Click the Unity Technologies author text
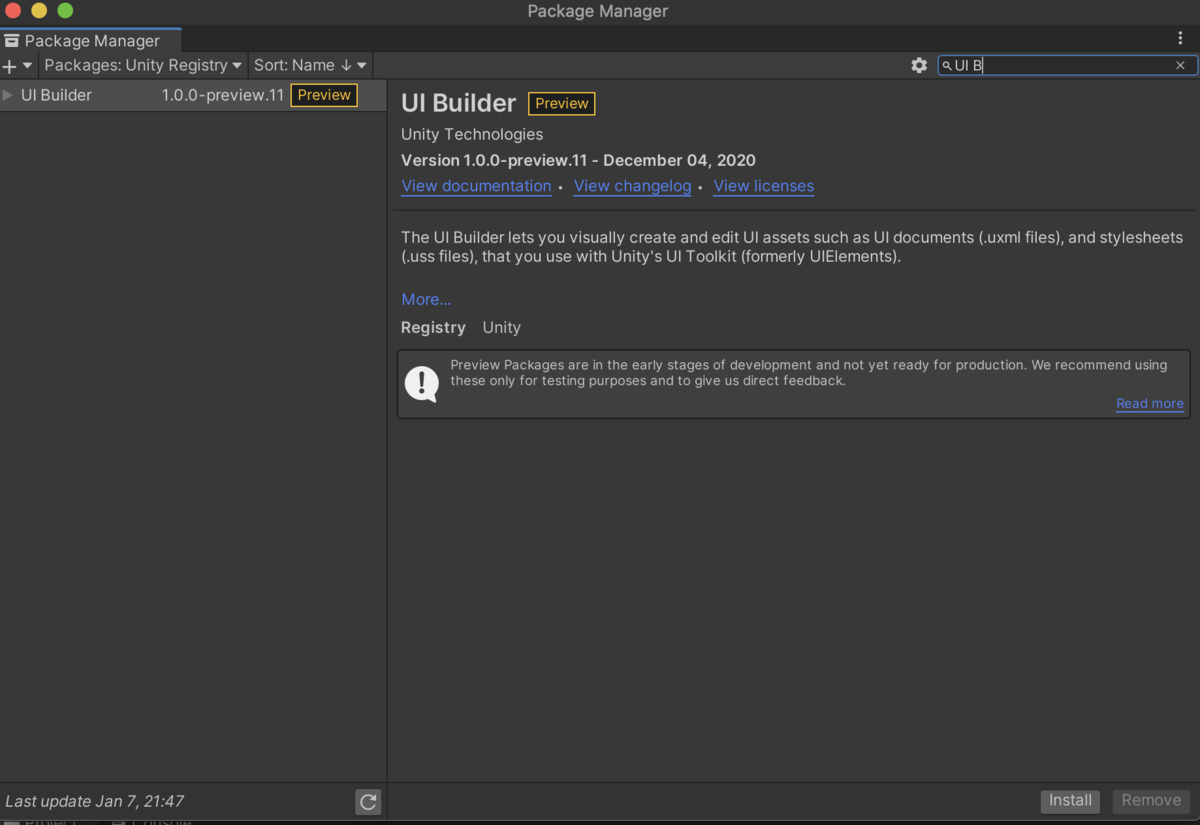The width and height of the screenshot is (1200, 825). (472, 134)
